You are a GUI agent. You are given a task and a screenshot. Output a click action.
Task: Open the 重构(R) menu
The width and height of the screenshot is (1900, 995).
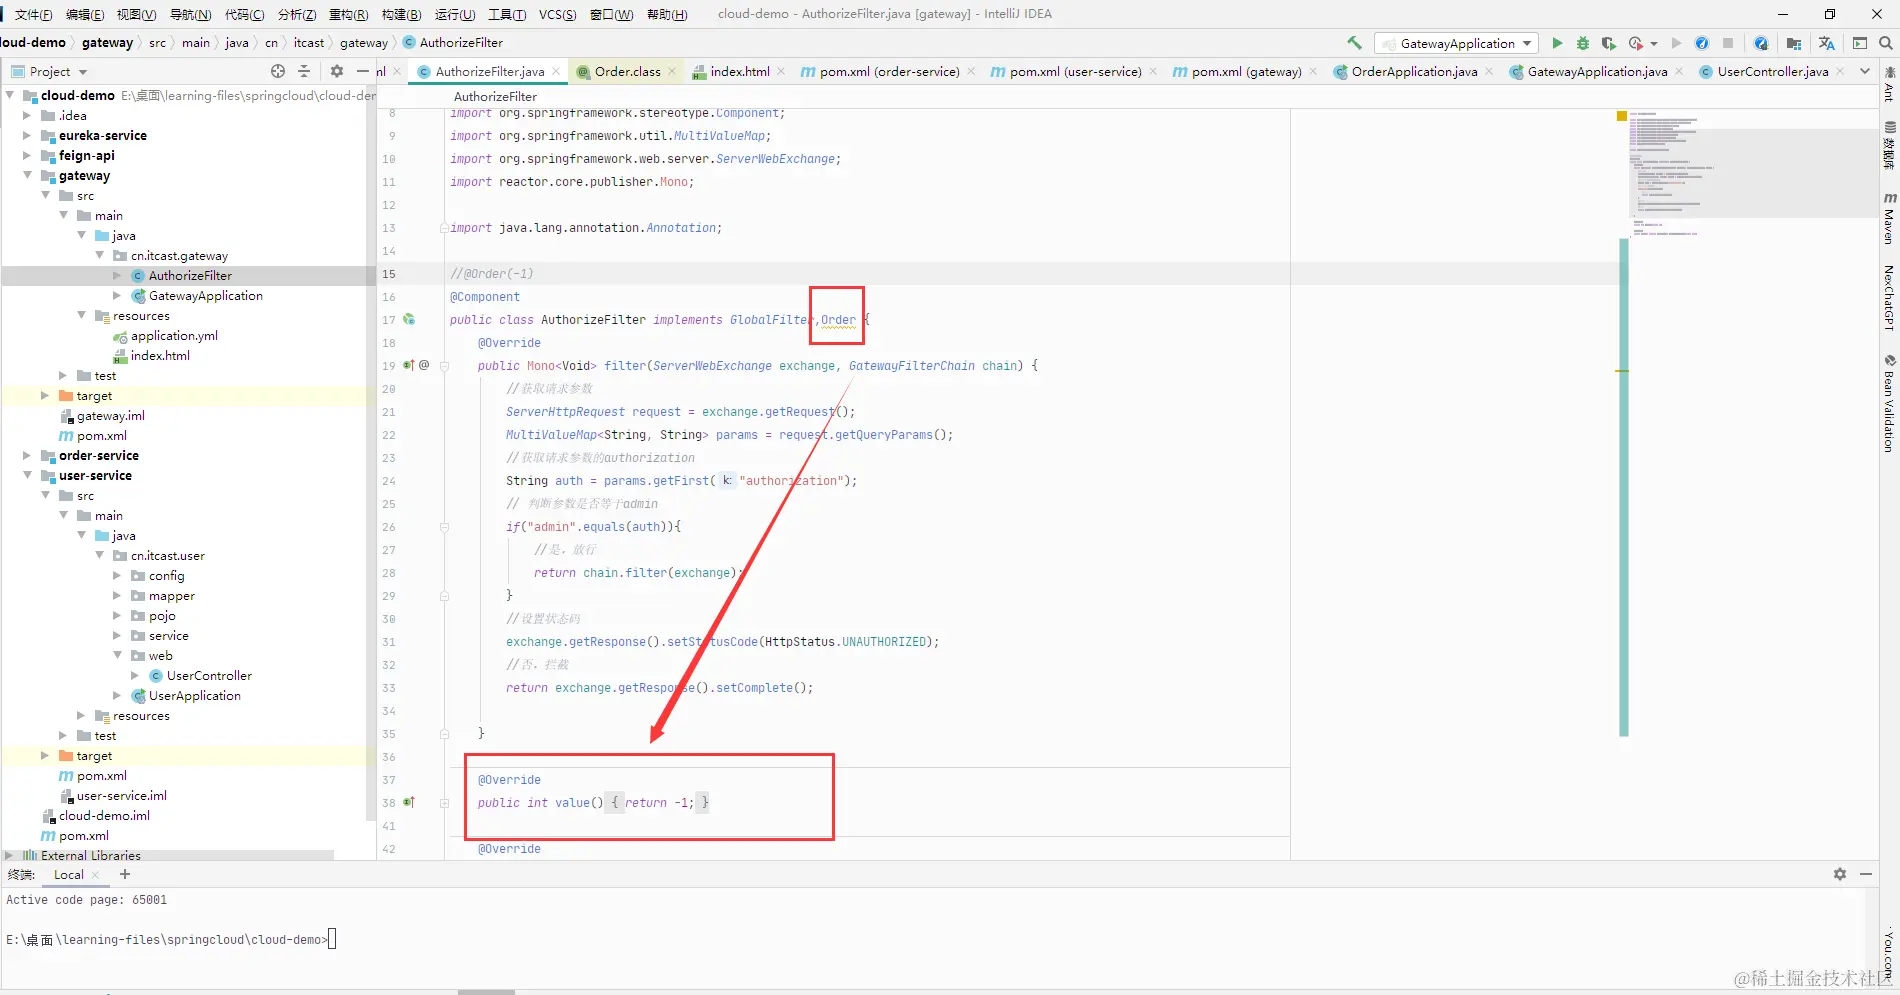(x=349, y=14)
